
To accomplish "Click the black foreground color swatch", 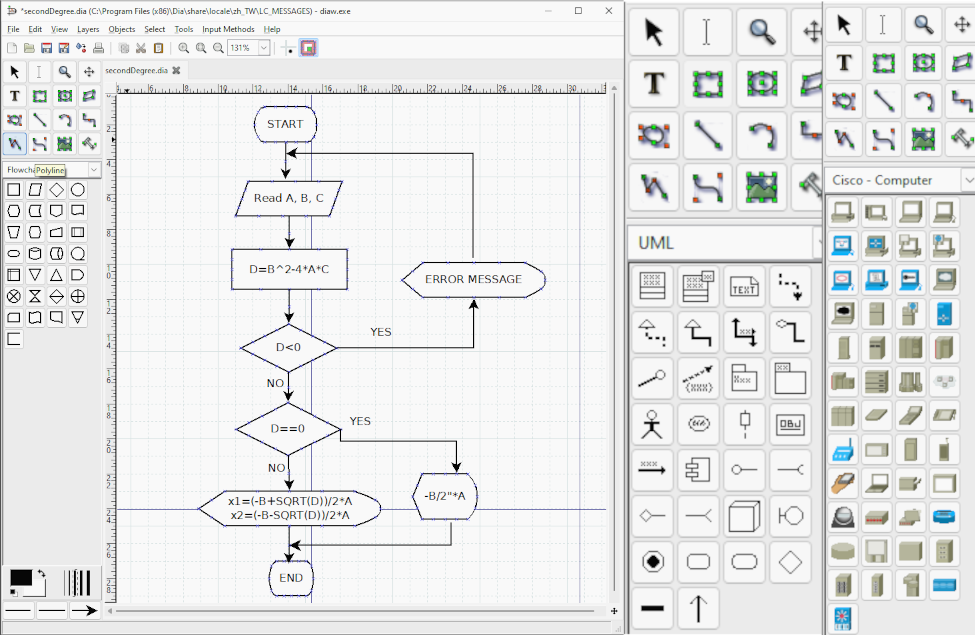I will (x=20, y=579).
